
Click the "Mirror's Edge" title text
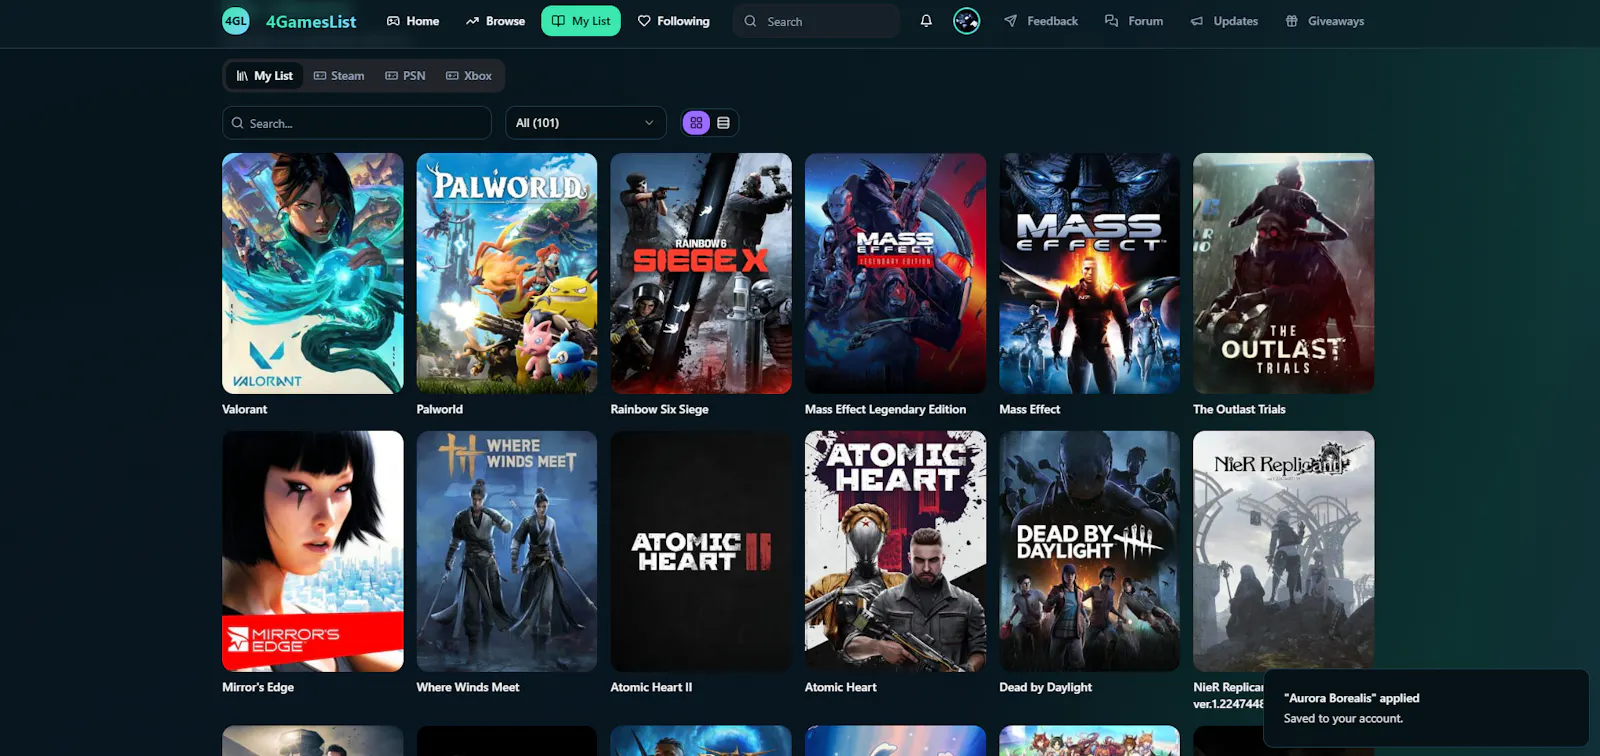pos(258,687)
